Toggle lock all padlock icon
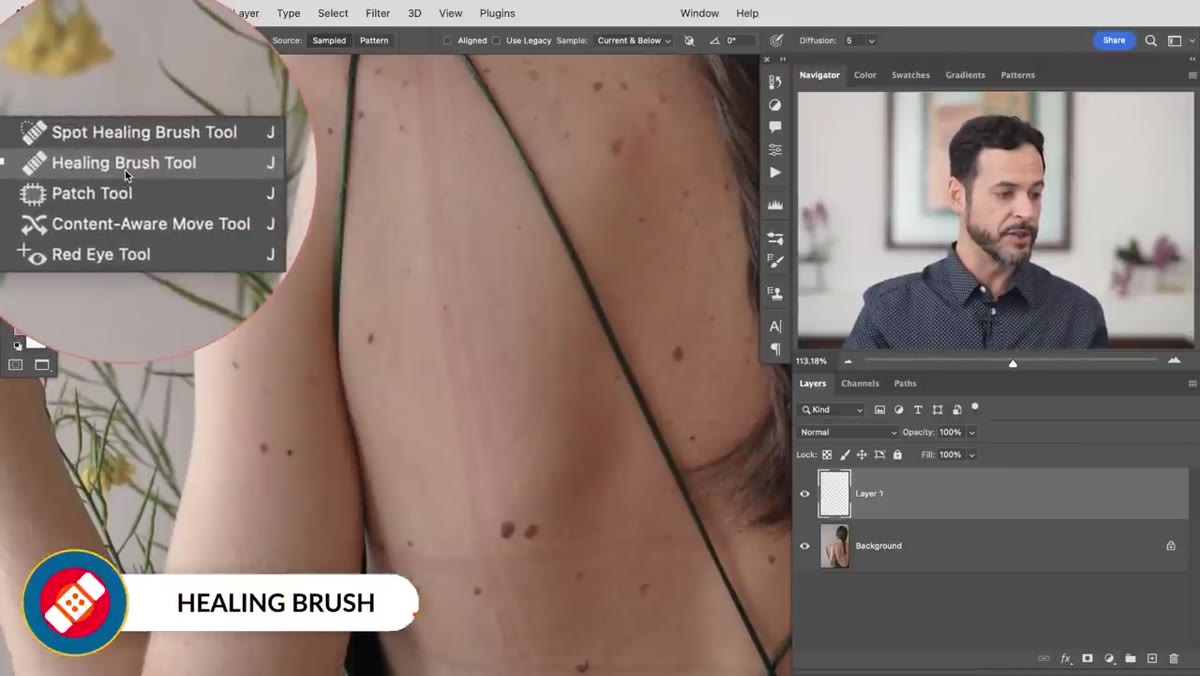 coord(897,455)
